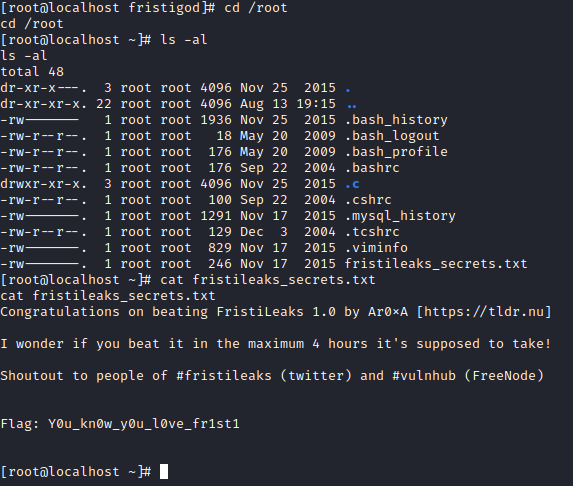The width and height of the screenshot is (573, 486).
Task: Click the .bash_logout file name
Action: pyautogui.click(x=392, y=136)
